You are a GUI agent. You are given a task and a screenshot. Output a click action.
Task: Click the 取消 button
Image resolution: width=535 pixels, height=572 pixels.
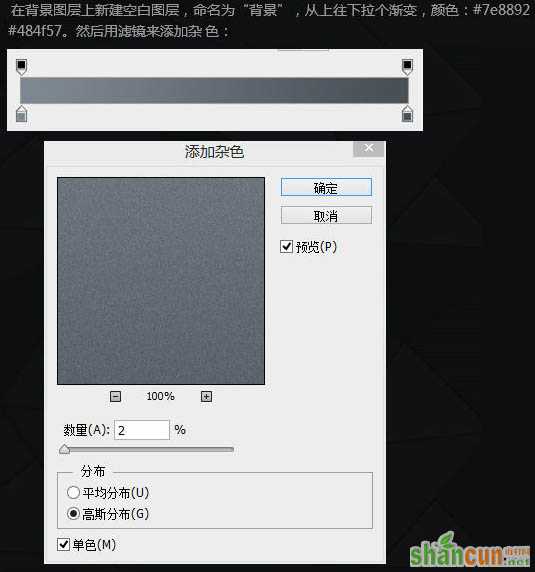coord(326,216)
